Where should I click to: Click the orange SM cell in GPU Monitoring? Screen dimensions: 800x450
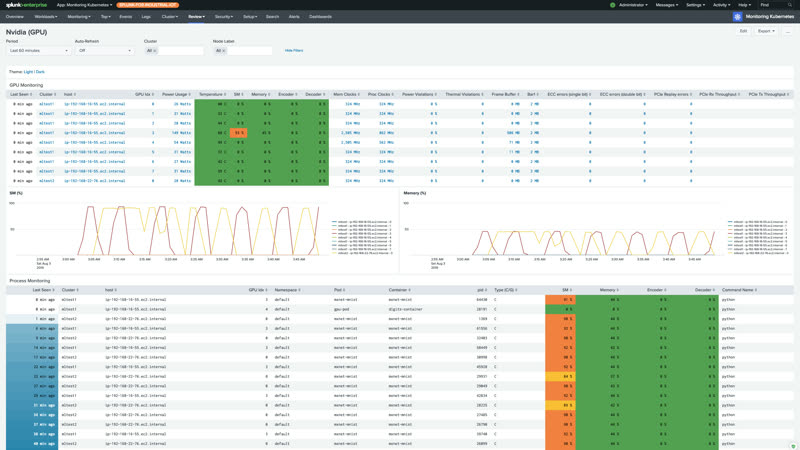[x=238, y=133]
